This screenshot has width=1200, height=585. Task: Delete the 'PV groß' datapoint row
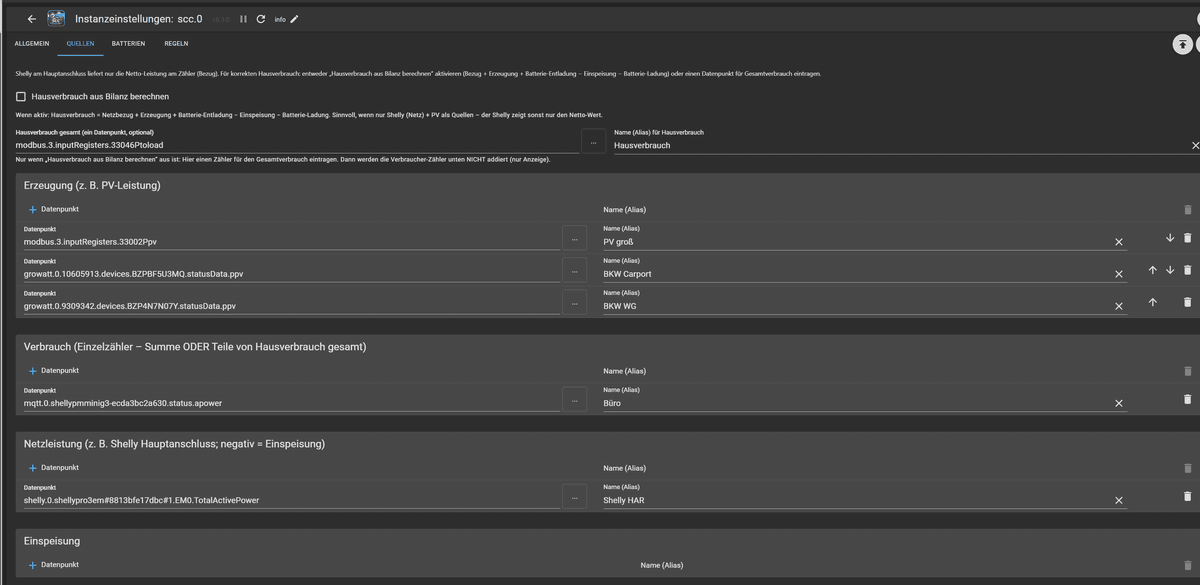(1187, 238)
